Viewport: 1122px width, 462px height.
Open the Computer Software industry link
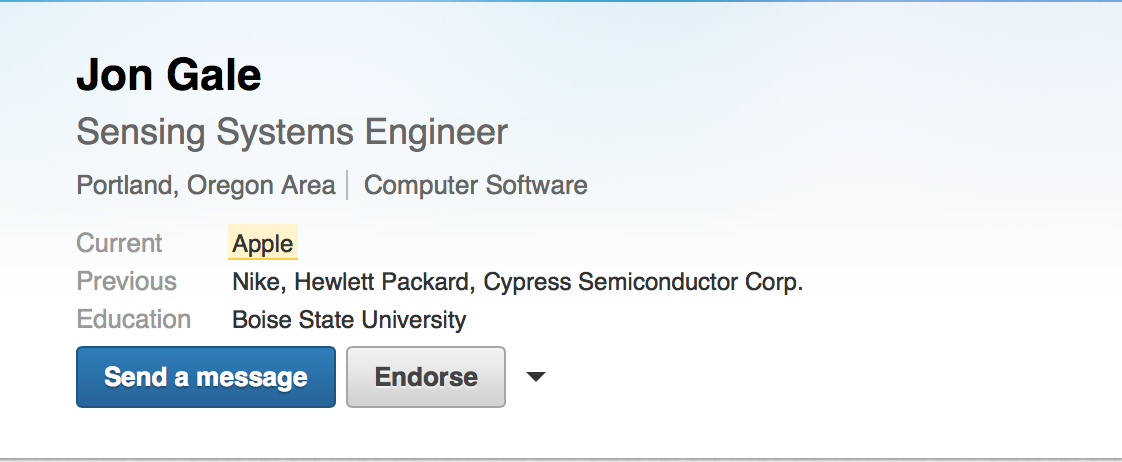click(x=475, y=185)
